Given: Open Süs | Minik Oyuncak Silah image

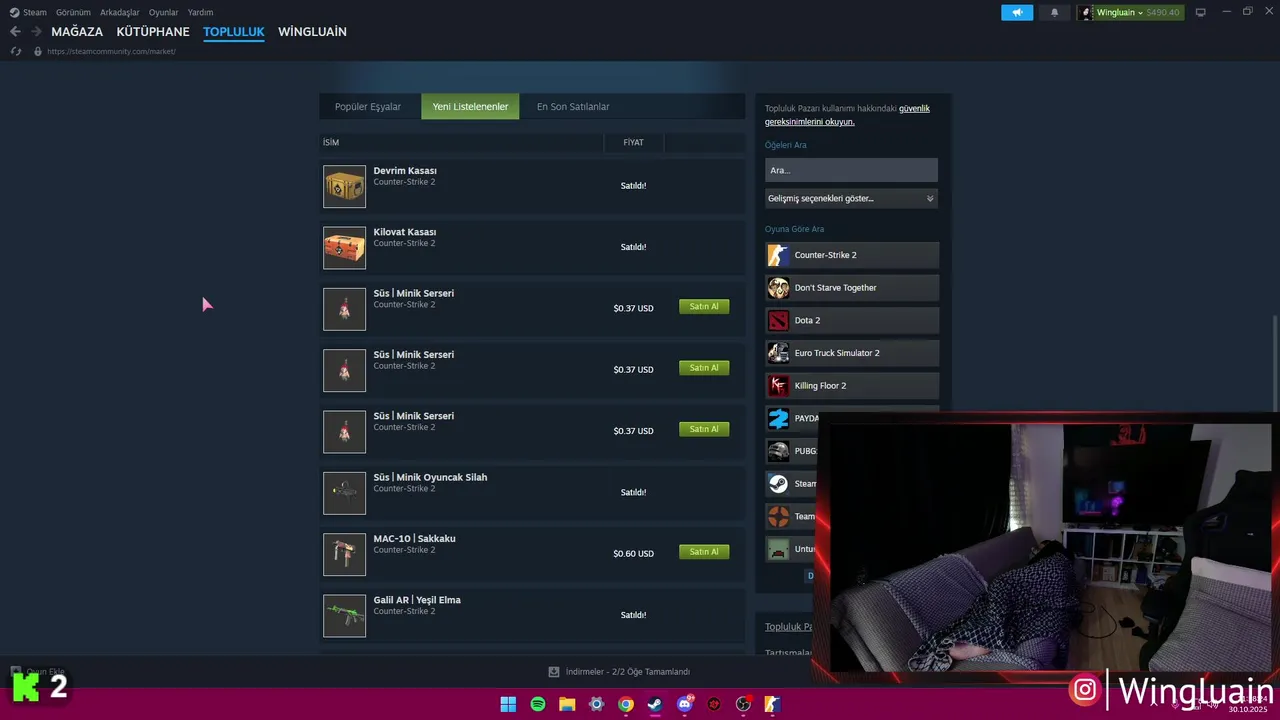Looking at the screenshot, I should 344,493.
